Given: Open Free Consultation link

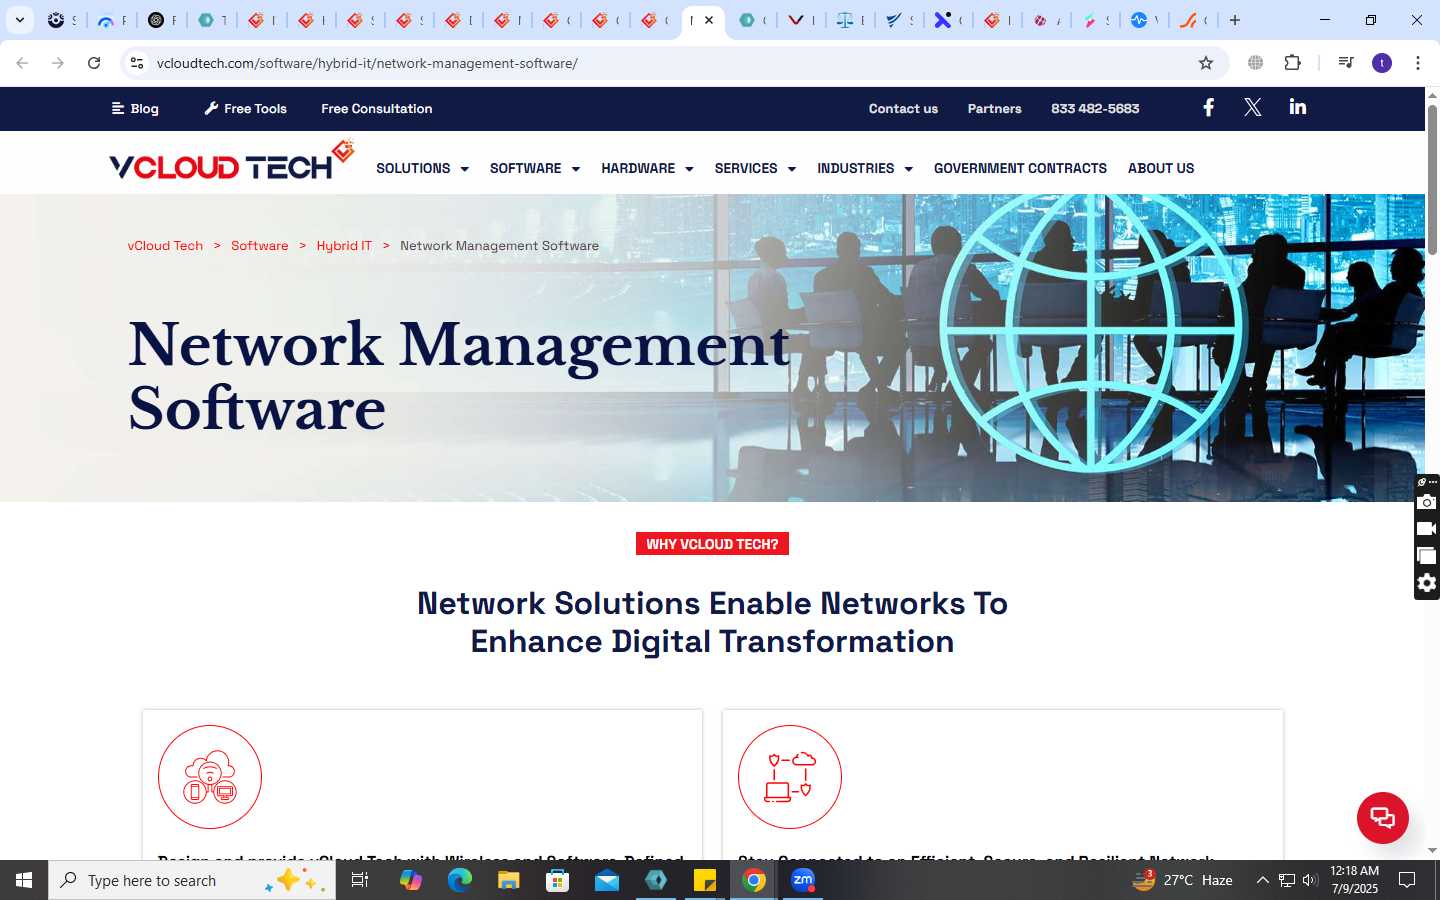Looking at the screenshot, I should [377, 108].
